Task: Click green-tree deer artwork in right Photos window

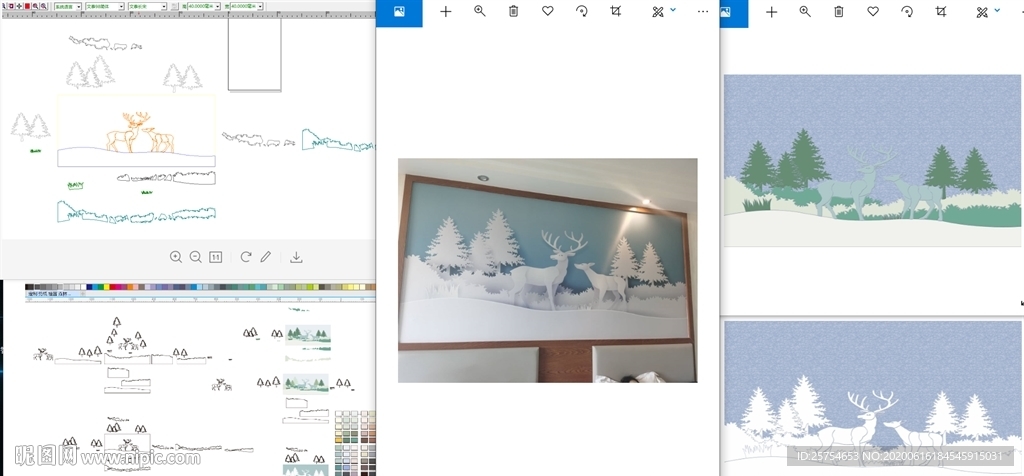Action: pos(872,160)
